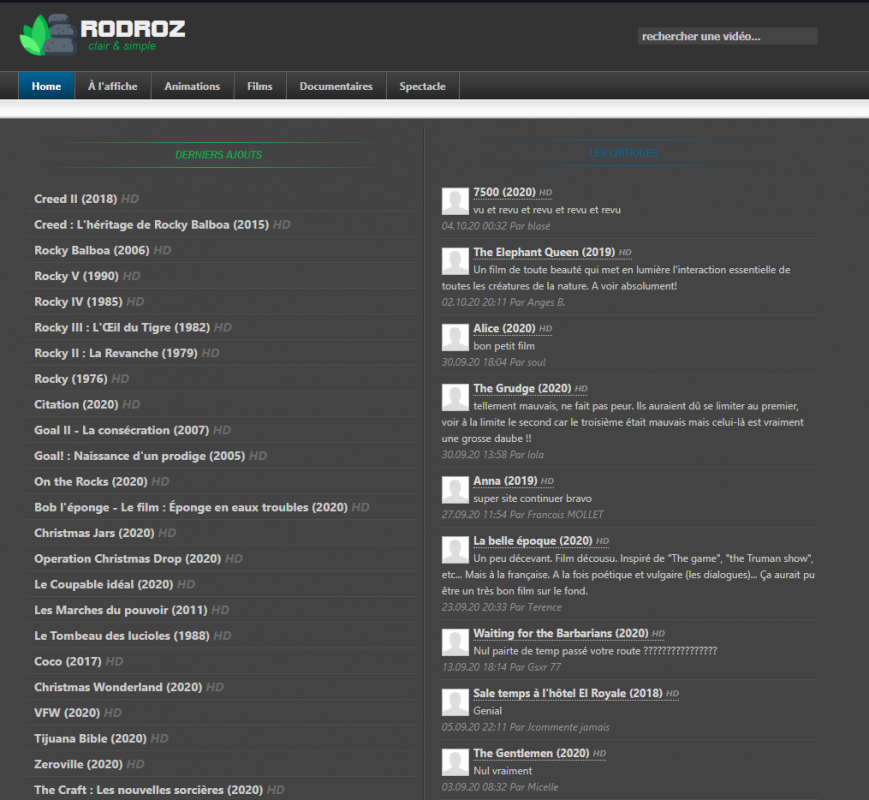Viewport: 869px width, 800px height.
Task: Open Operation Christmas Drop (2020)
Action: 127,558
